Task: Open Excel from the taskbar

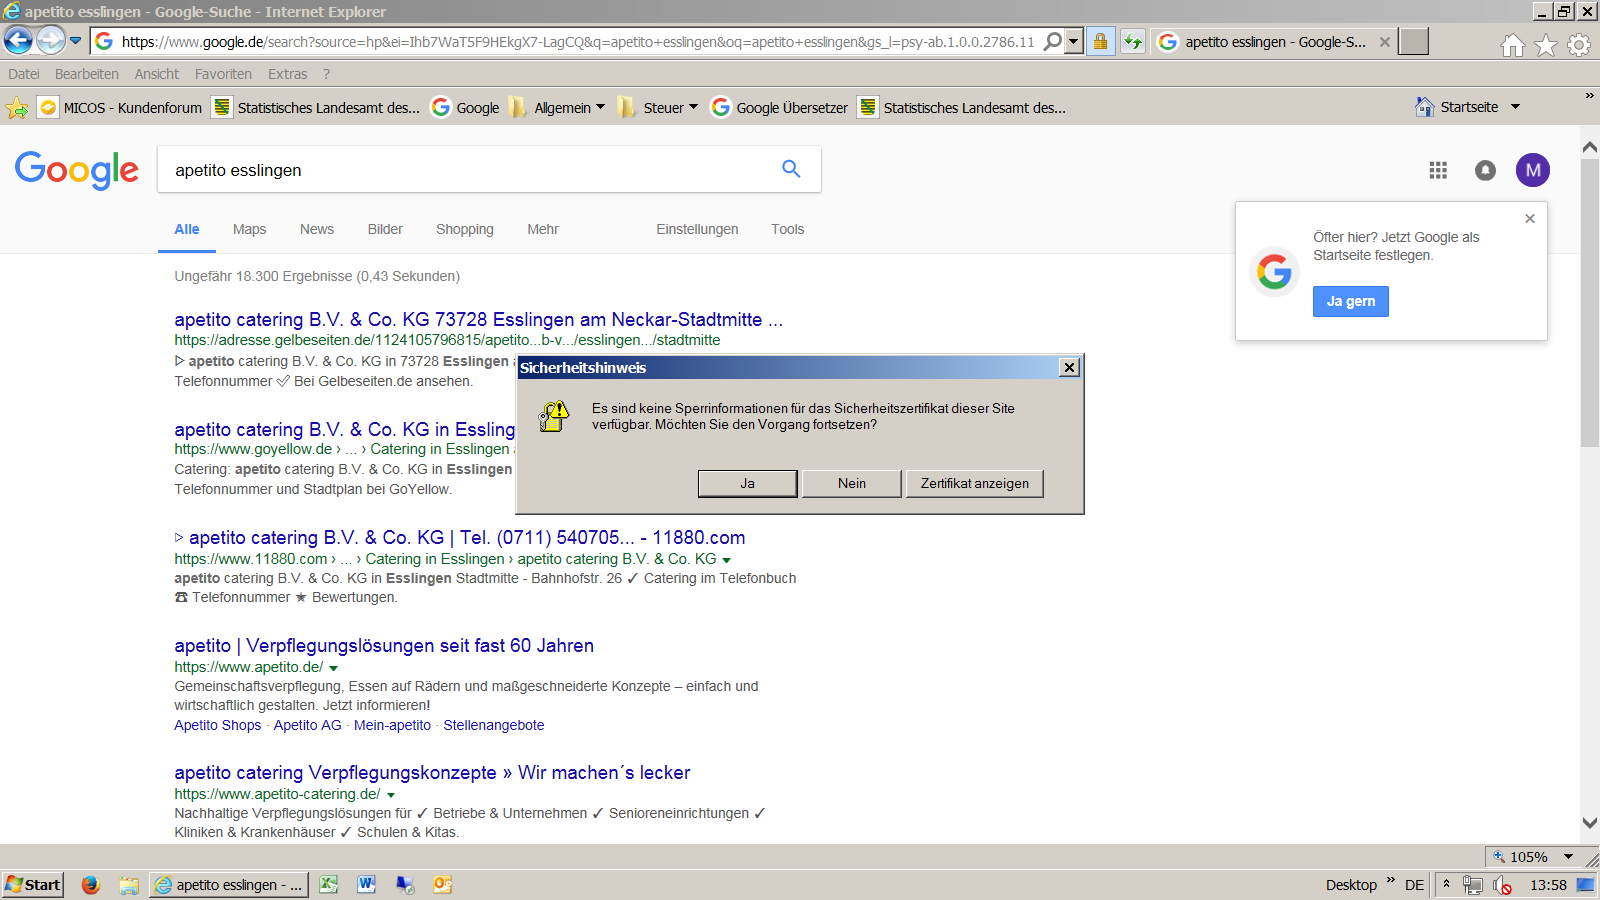Action: click(328, 884)
